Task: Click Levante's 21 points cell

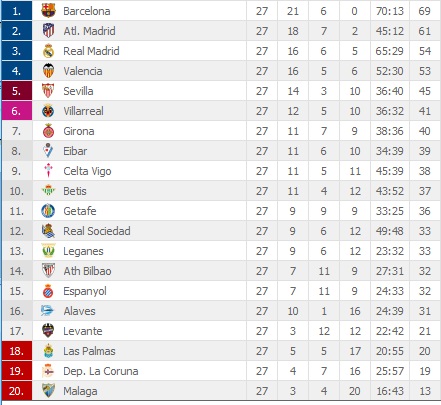Action: (x=425, y=331)
